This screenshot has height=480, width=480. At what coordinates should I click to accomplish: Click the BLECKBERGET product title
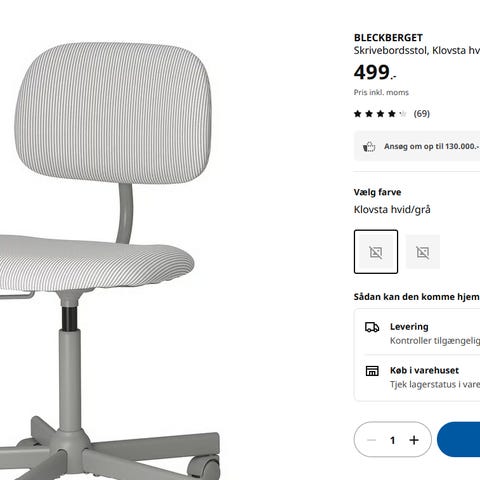[x=388, y=38]
